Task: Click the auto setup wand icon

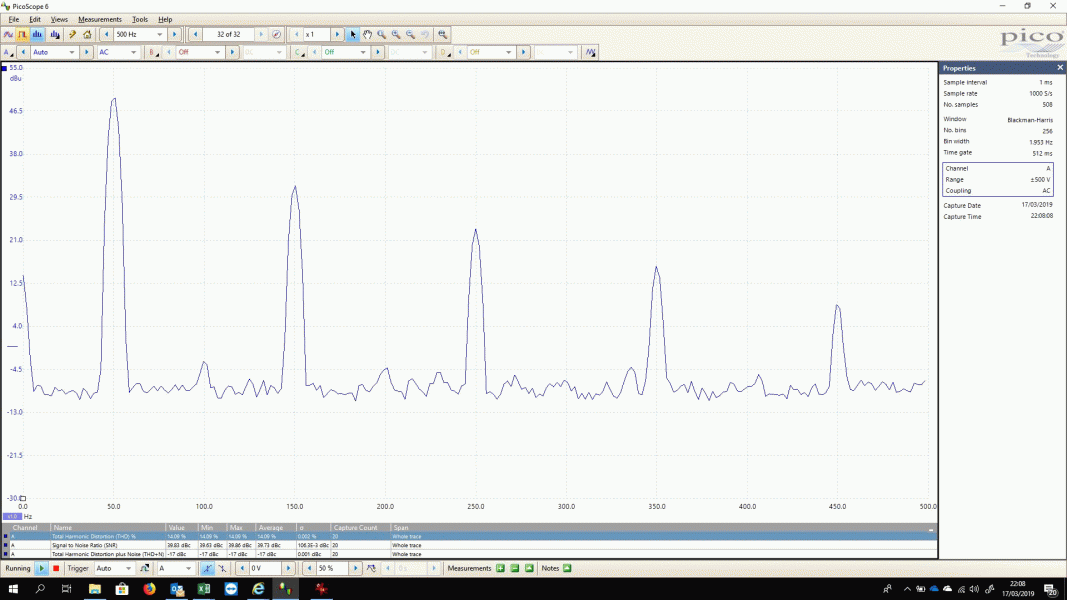Action: [72, 34]
